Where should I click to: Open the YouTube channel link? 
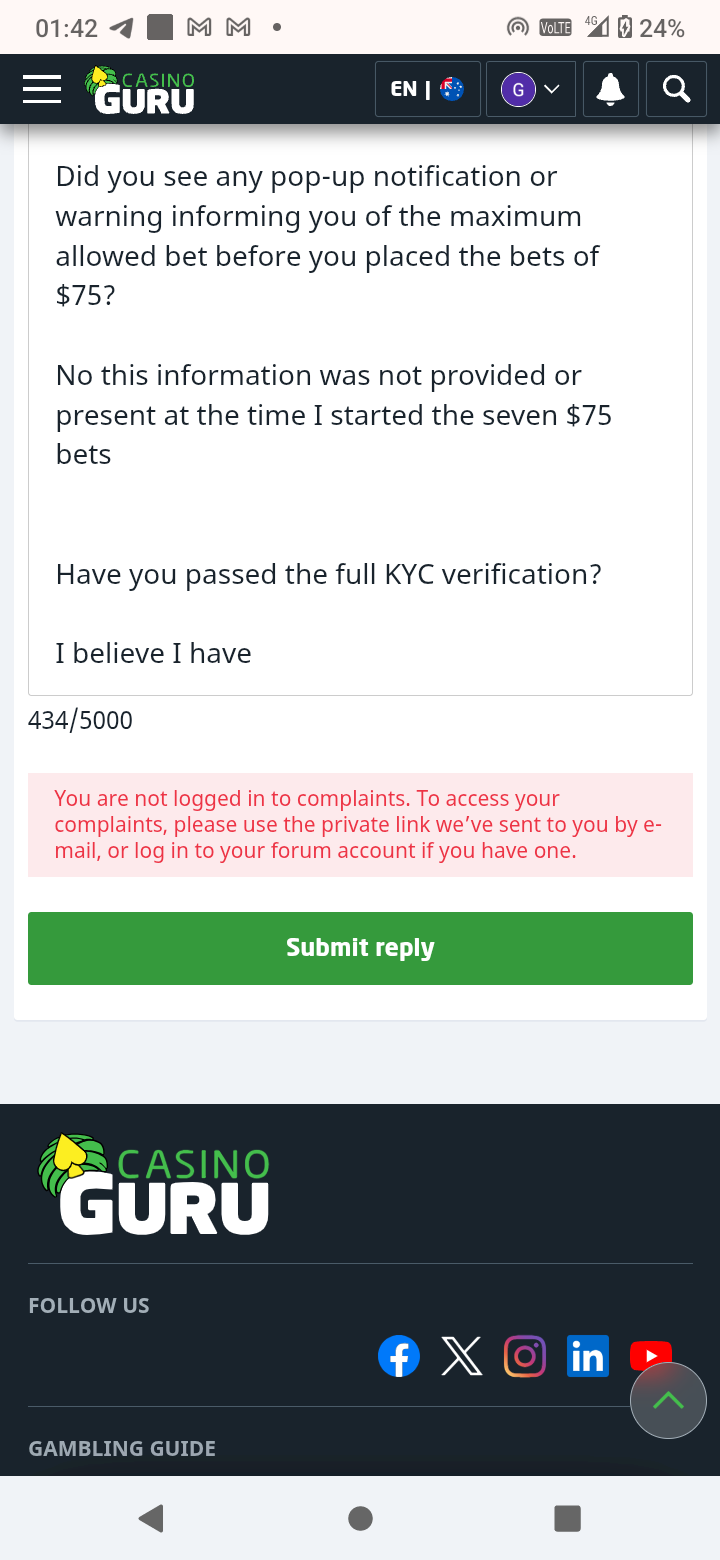click(x=646, y=1354)
